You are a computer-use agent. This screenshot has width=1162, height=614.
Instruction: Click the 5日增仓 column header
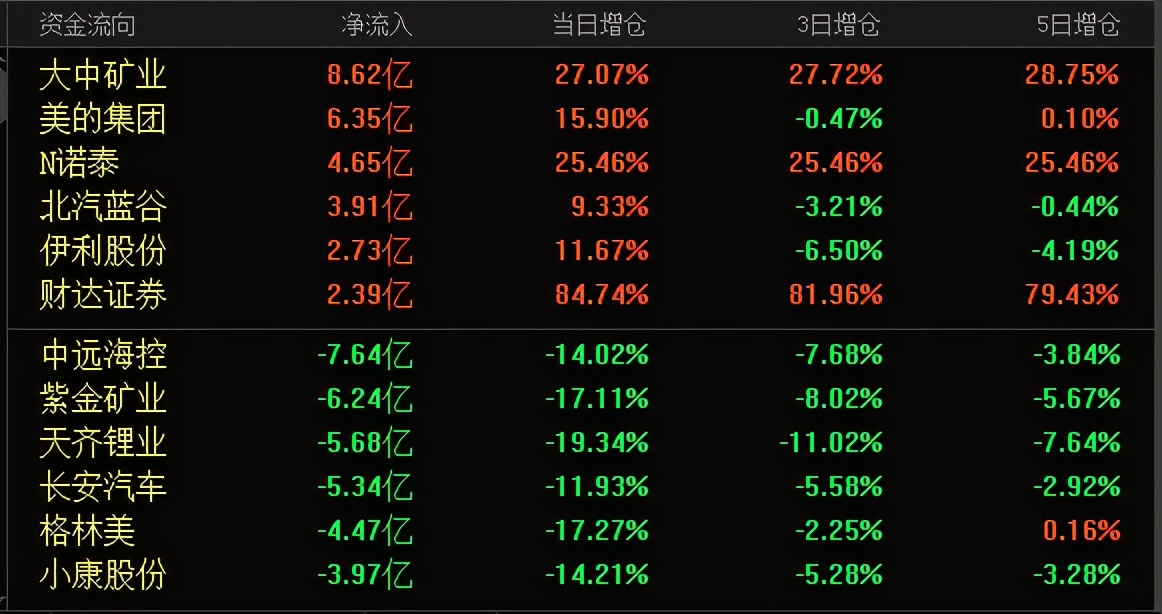coord(1078,26)
